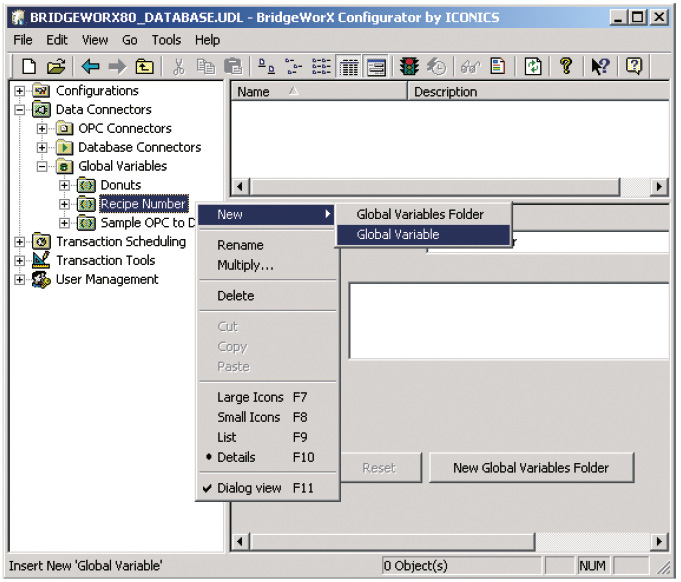Screen dimensions: 681x582
Task: Expand the User Management node
Action: [x=19, y=280]
